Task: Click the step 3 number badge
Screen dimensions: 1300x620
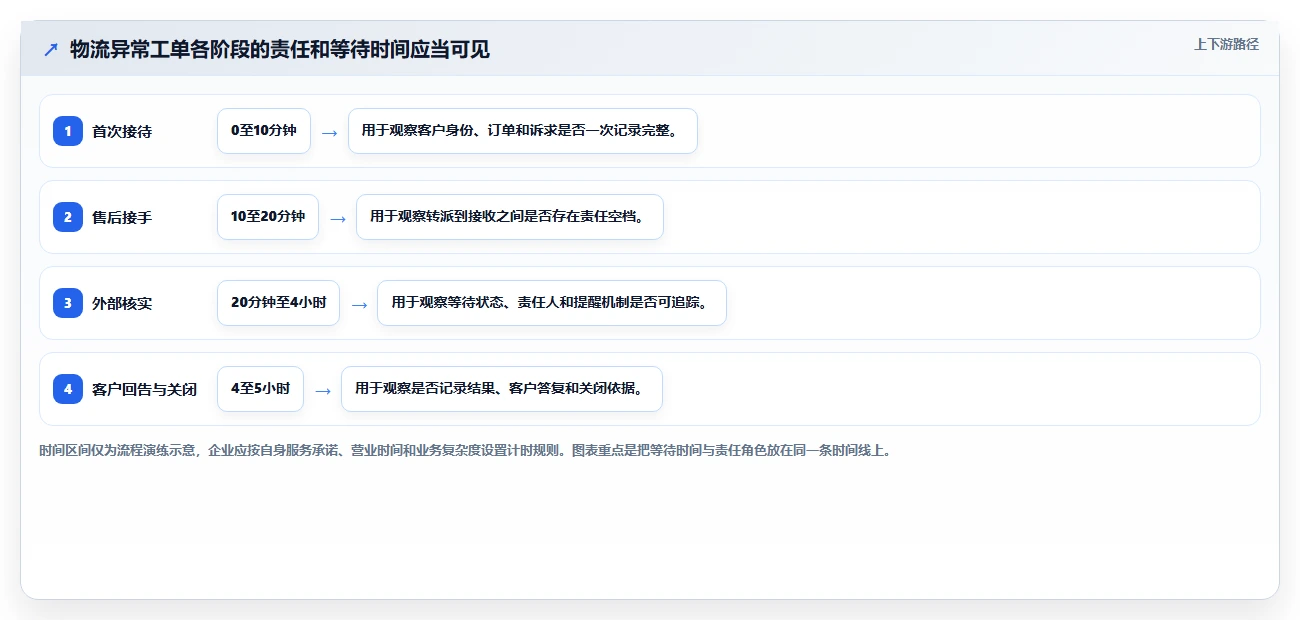Action: (68, 303)
